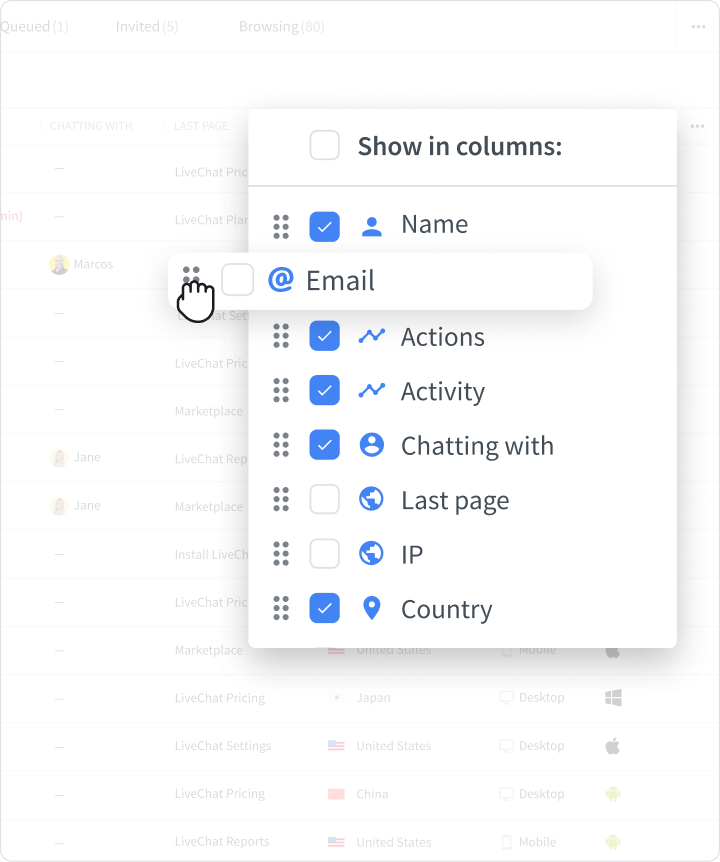Viewport: 720px width, 862px height.
Task: Toggle the Show in columns master checkbox
Action: pos(324,145)
